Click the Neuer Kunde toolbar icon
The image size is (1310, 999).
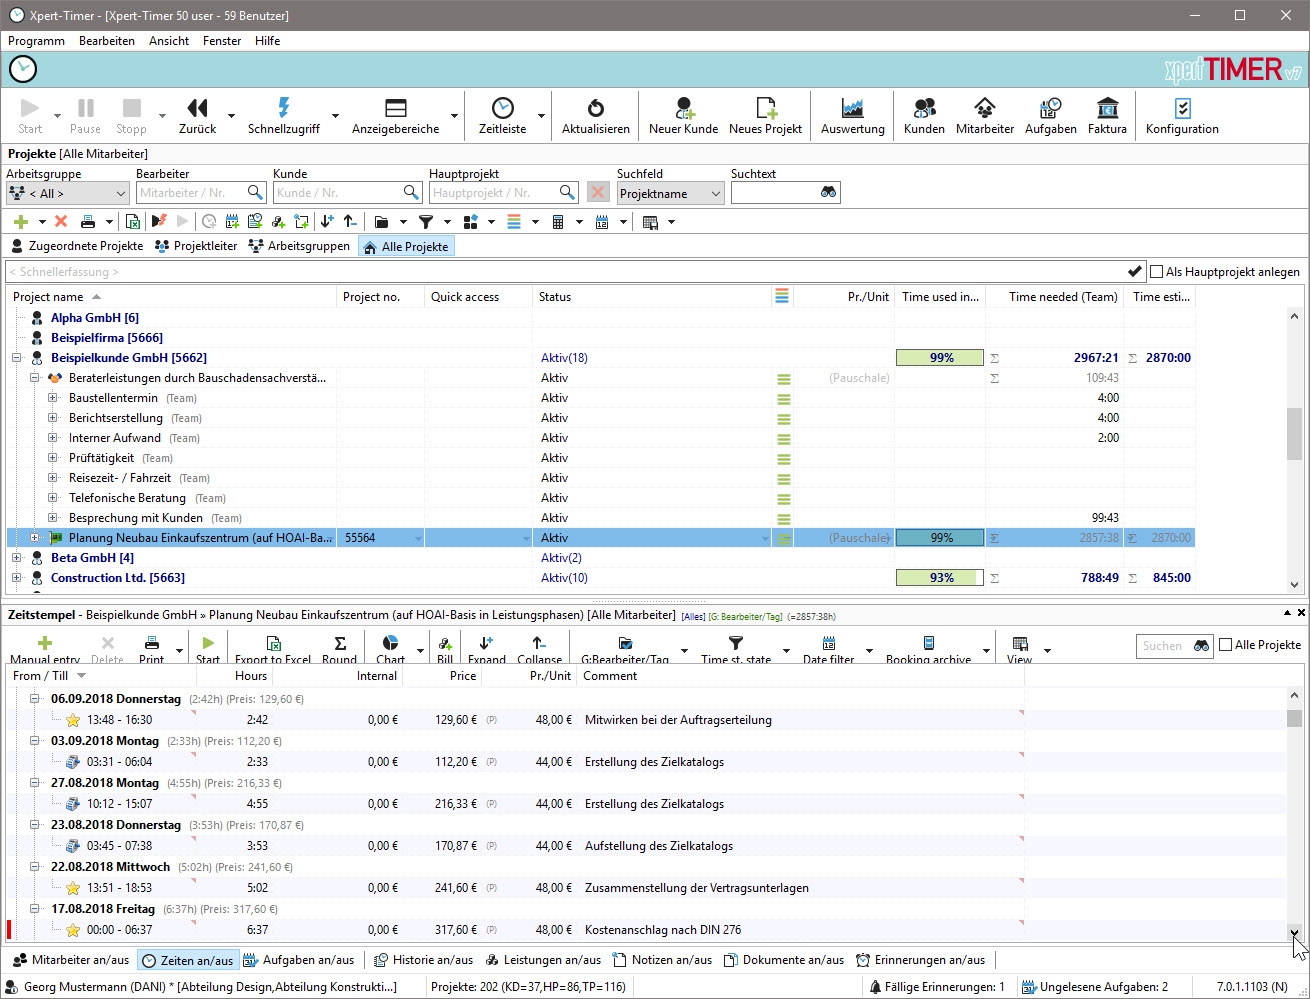coord(684,109)
